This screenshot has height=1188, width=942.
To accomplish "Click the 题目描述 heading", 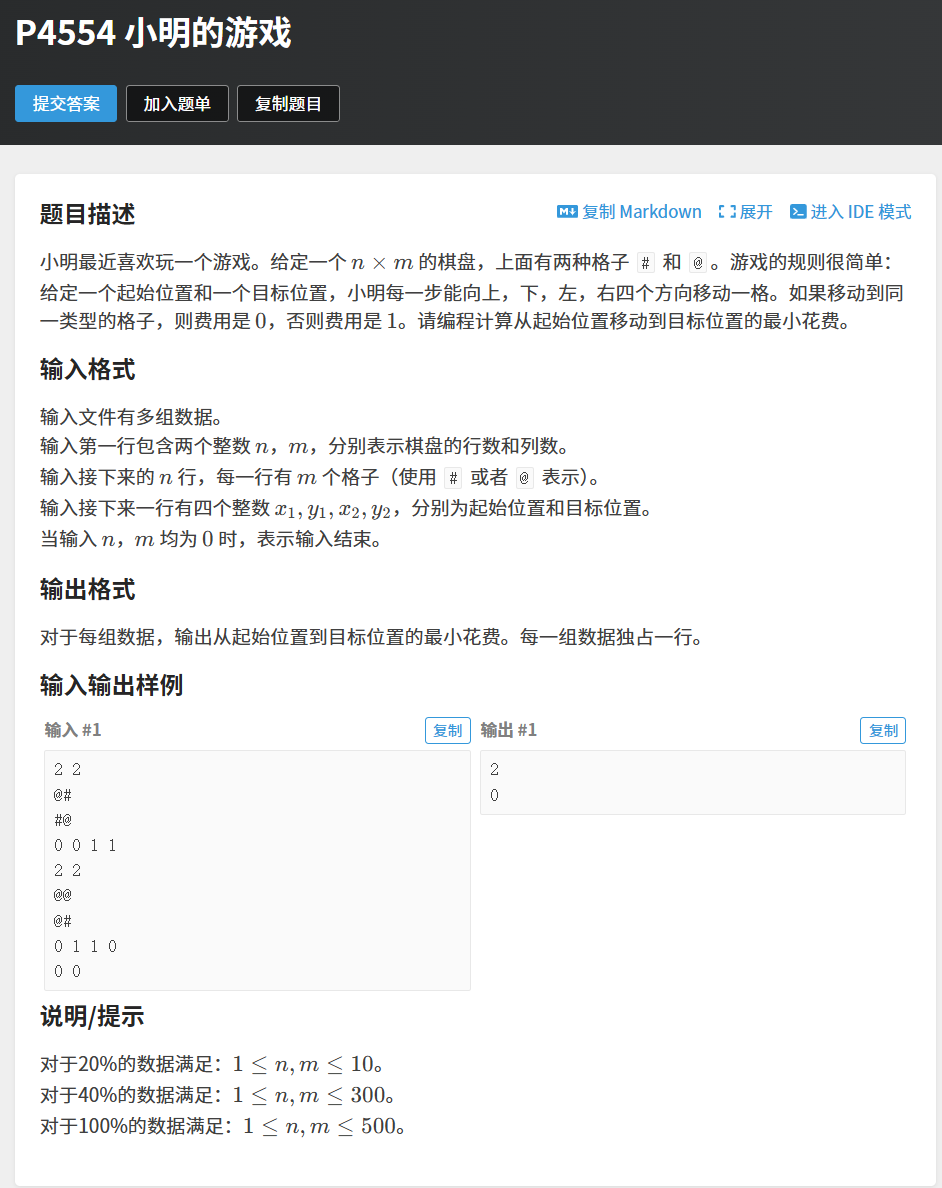I will pos(87,214).
